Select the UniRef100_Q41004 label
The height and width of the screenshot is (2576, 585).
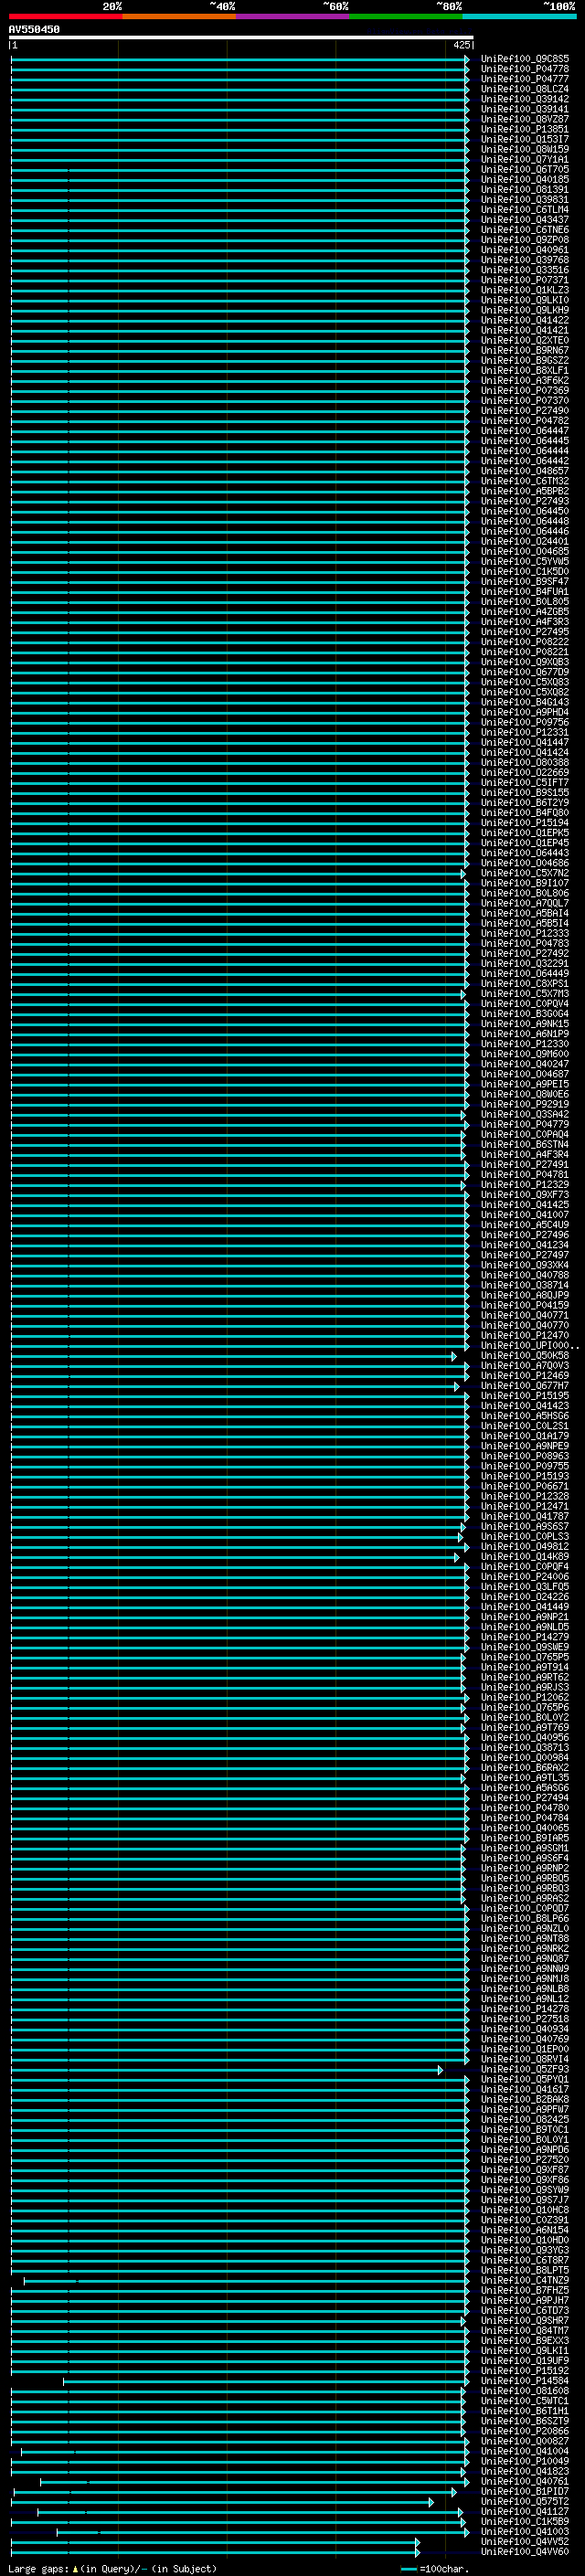pos(524,2451)
